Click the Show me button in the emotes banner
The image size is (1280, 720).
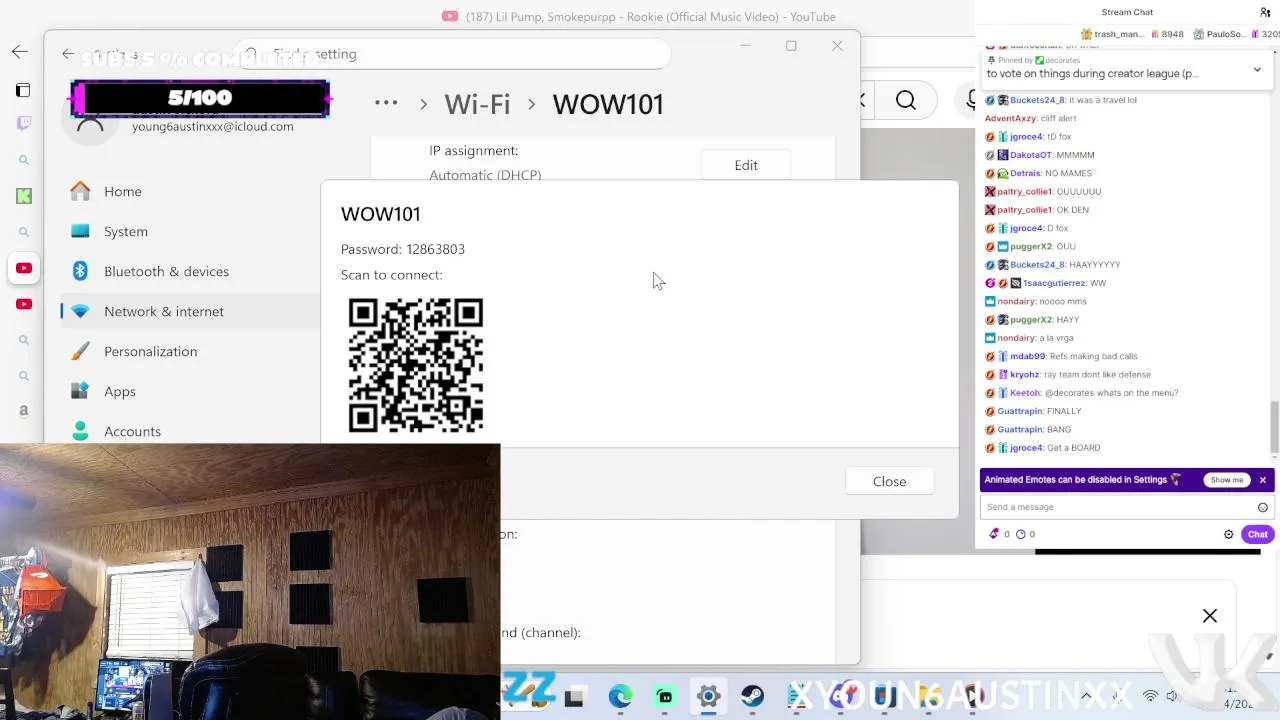pyautogui.click(x=1227, y=480)
